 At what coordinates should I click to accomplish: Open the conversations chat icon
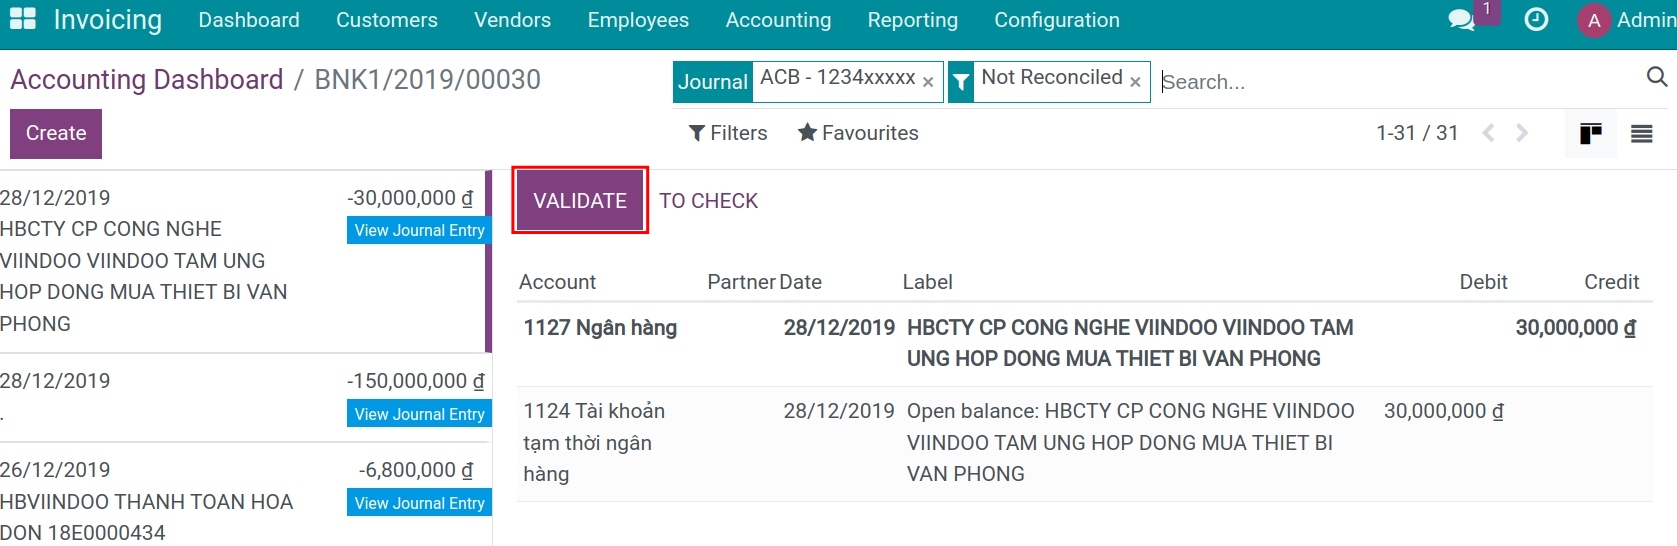[1461, 20]
